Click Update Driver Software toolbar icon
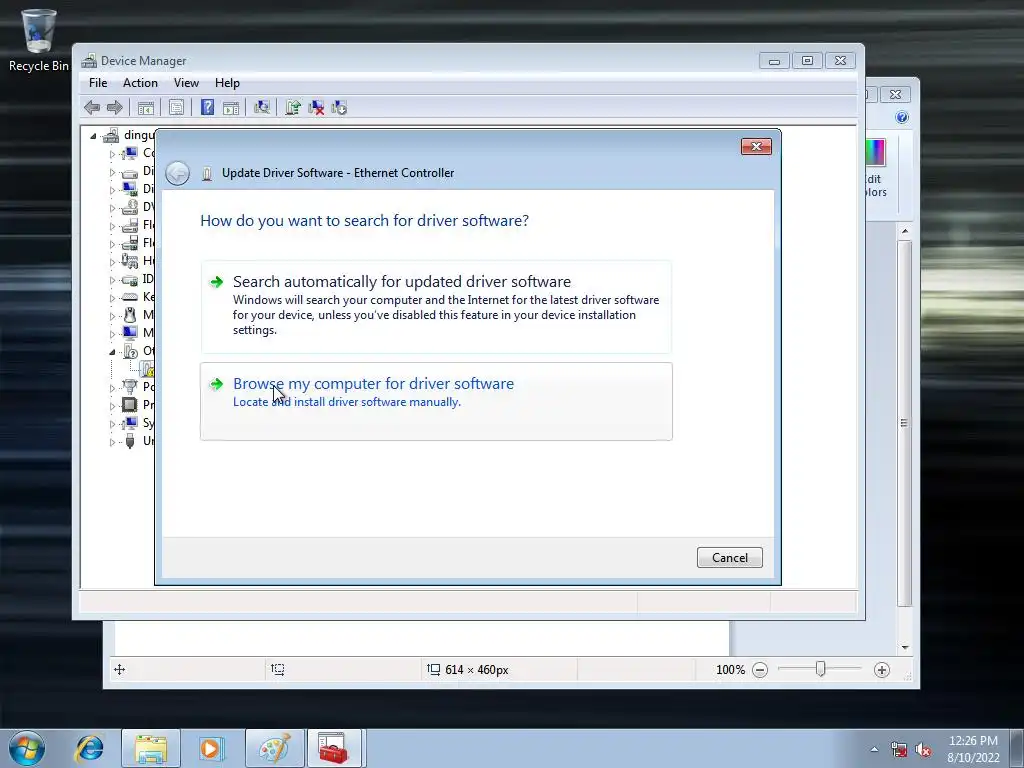The image size is (1024, 768). [x=293, y=107]
